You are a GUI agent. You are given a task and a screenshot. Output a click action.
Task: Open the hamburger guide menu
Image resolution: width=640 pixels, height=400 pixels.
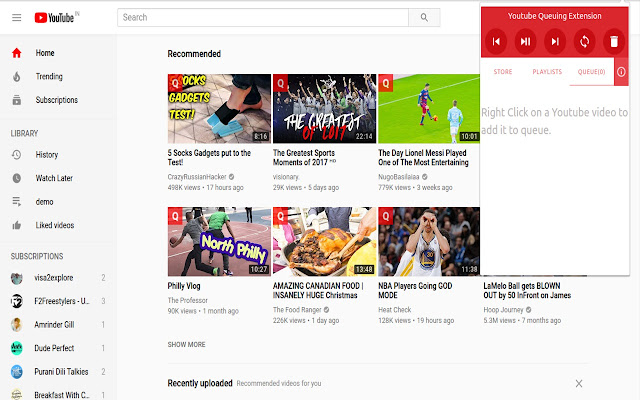pyautogui.click(x=16, y=18)
